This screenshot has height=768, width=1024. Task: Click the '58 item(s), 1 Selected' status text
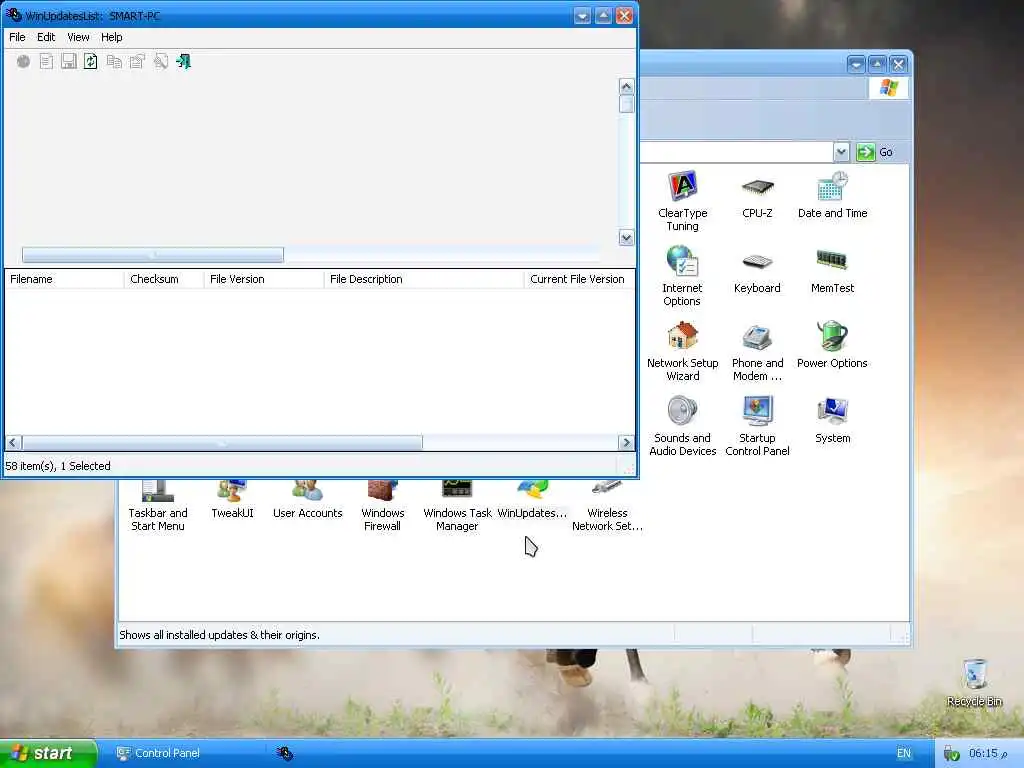click(58, 466)
